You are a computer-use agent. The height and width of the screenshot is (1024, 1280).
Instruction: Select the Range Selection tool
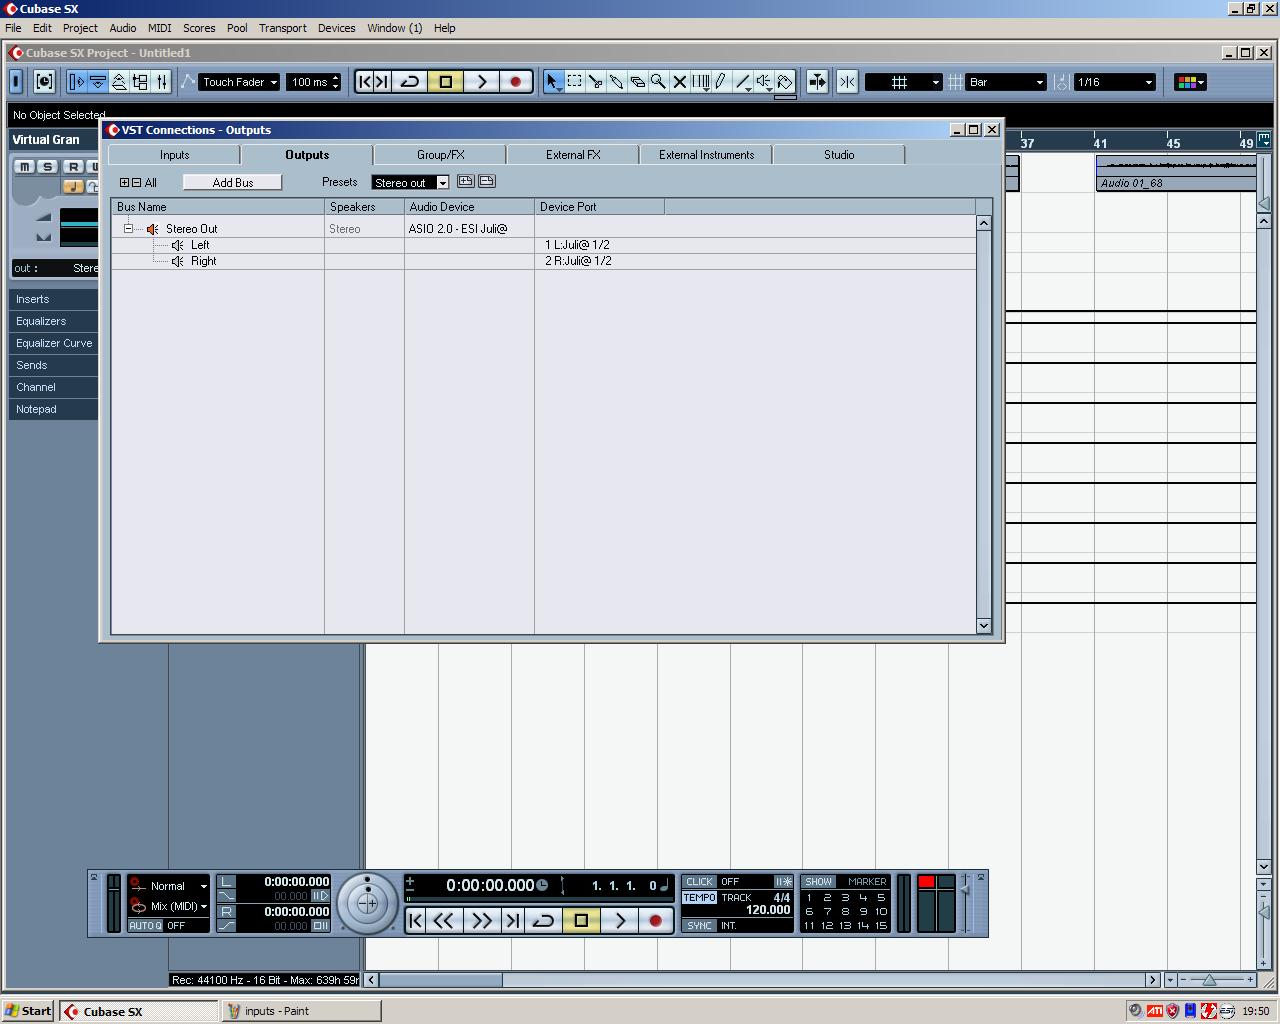575,82
